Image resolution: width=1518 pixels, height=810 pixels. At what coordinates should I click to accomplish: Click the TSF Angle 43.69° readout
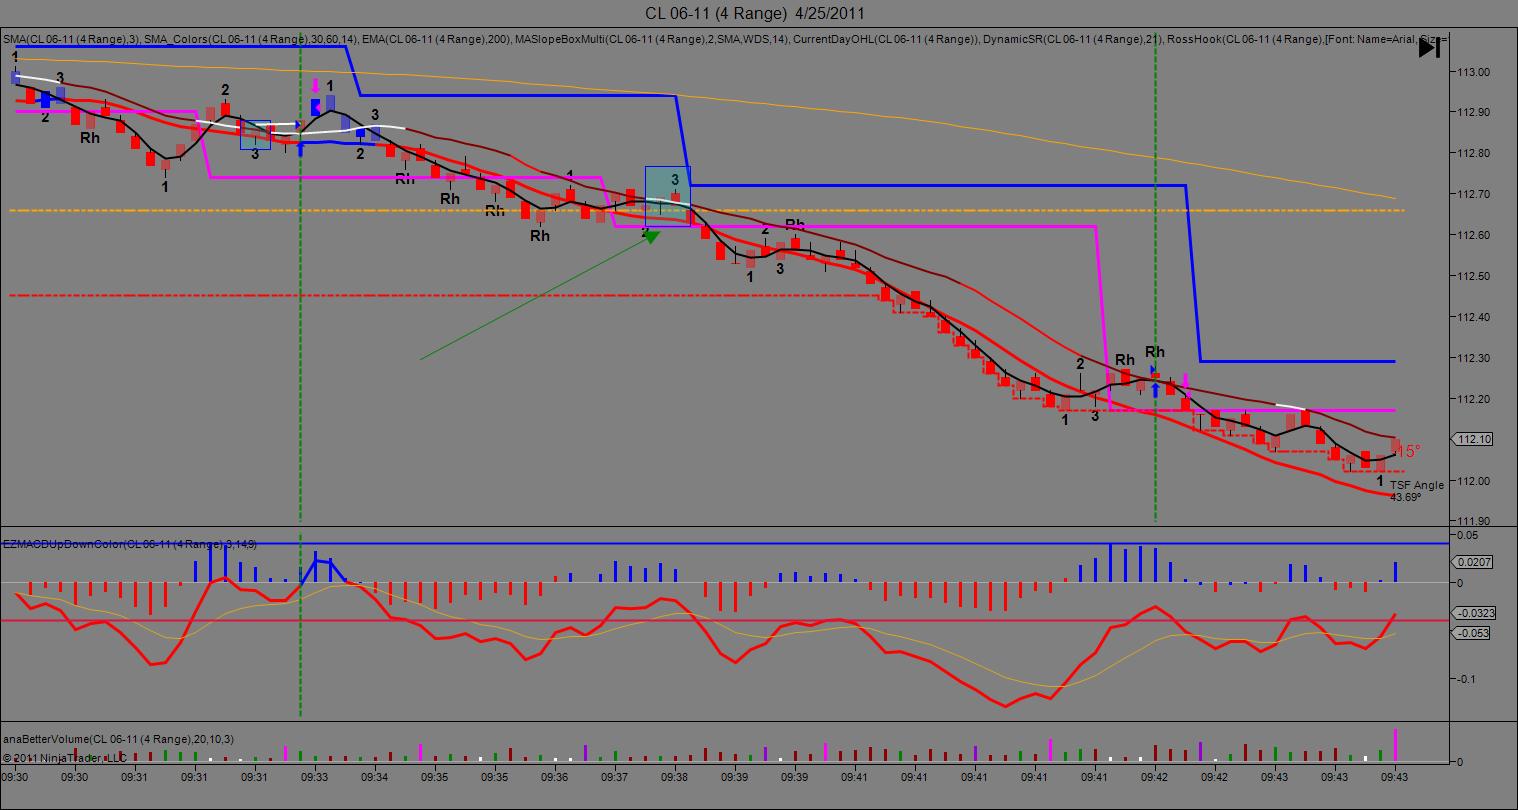coord(1417,490)
